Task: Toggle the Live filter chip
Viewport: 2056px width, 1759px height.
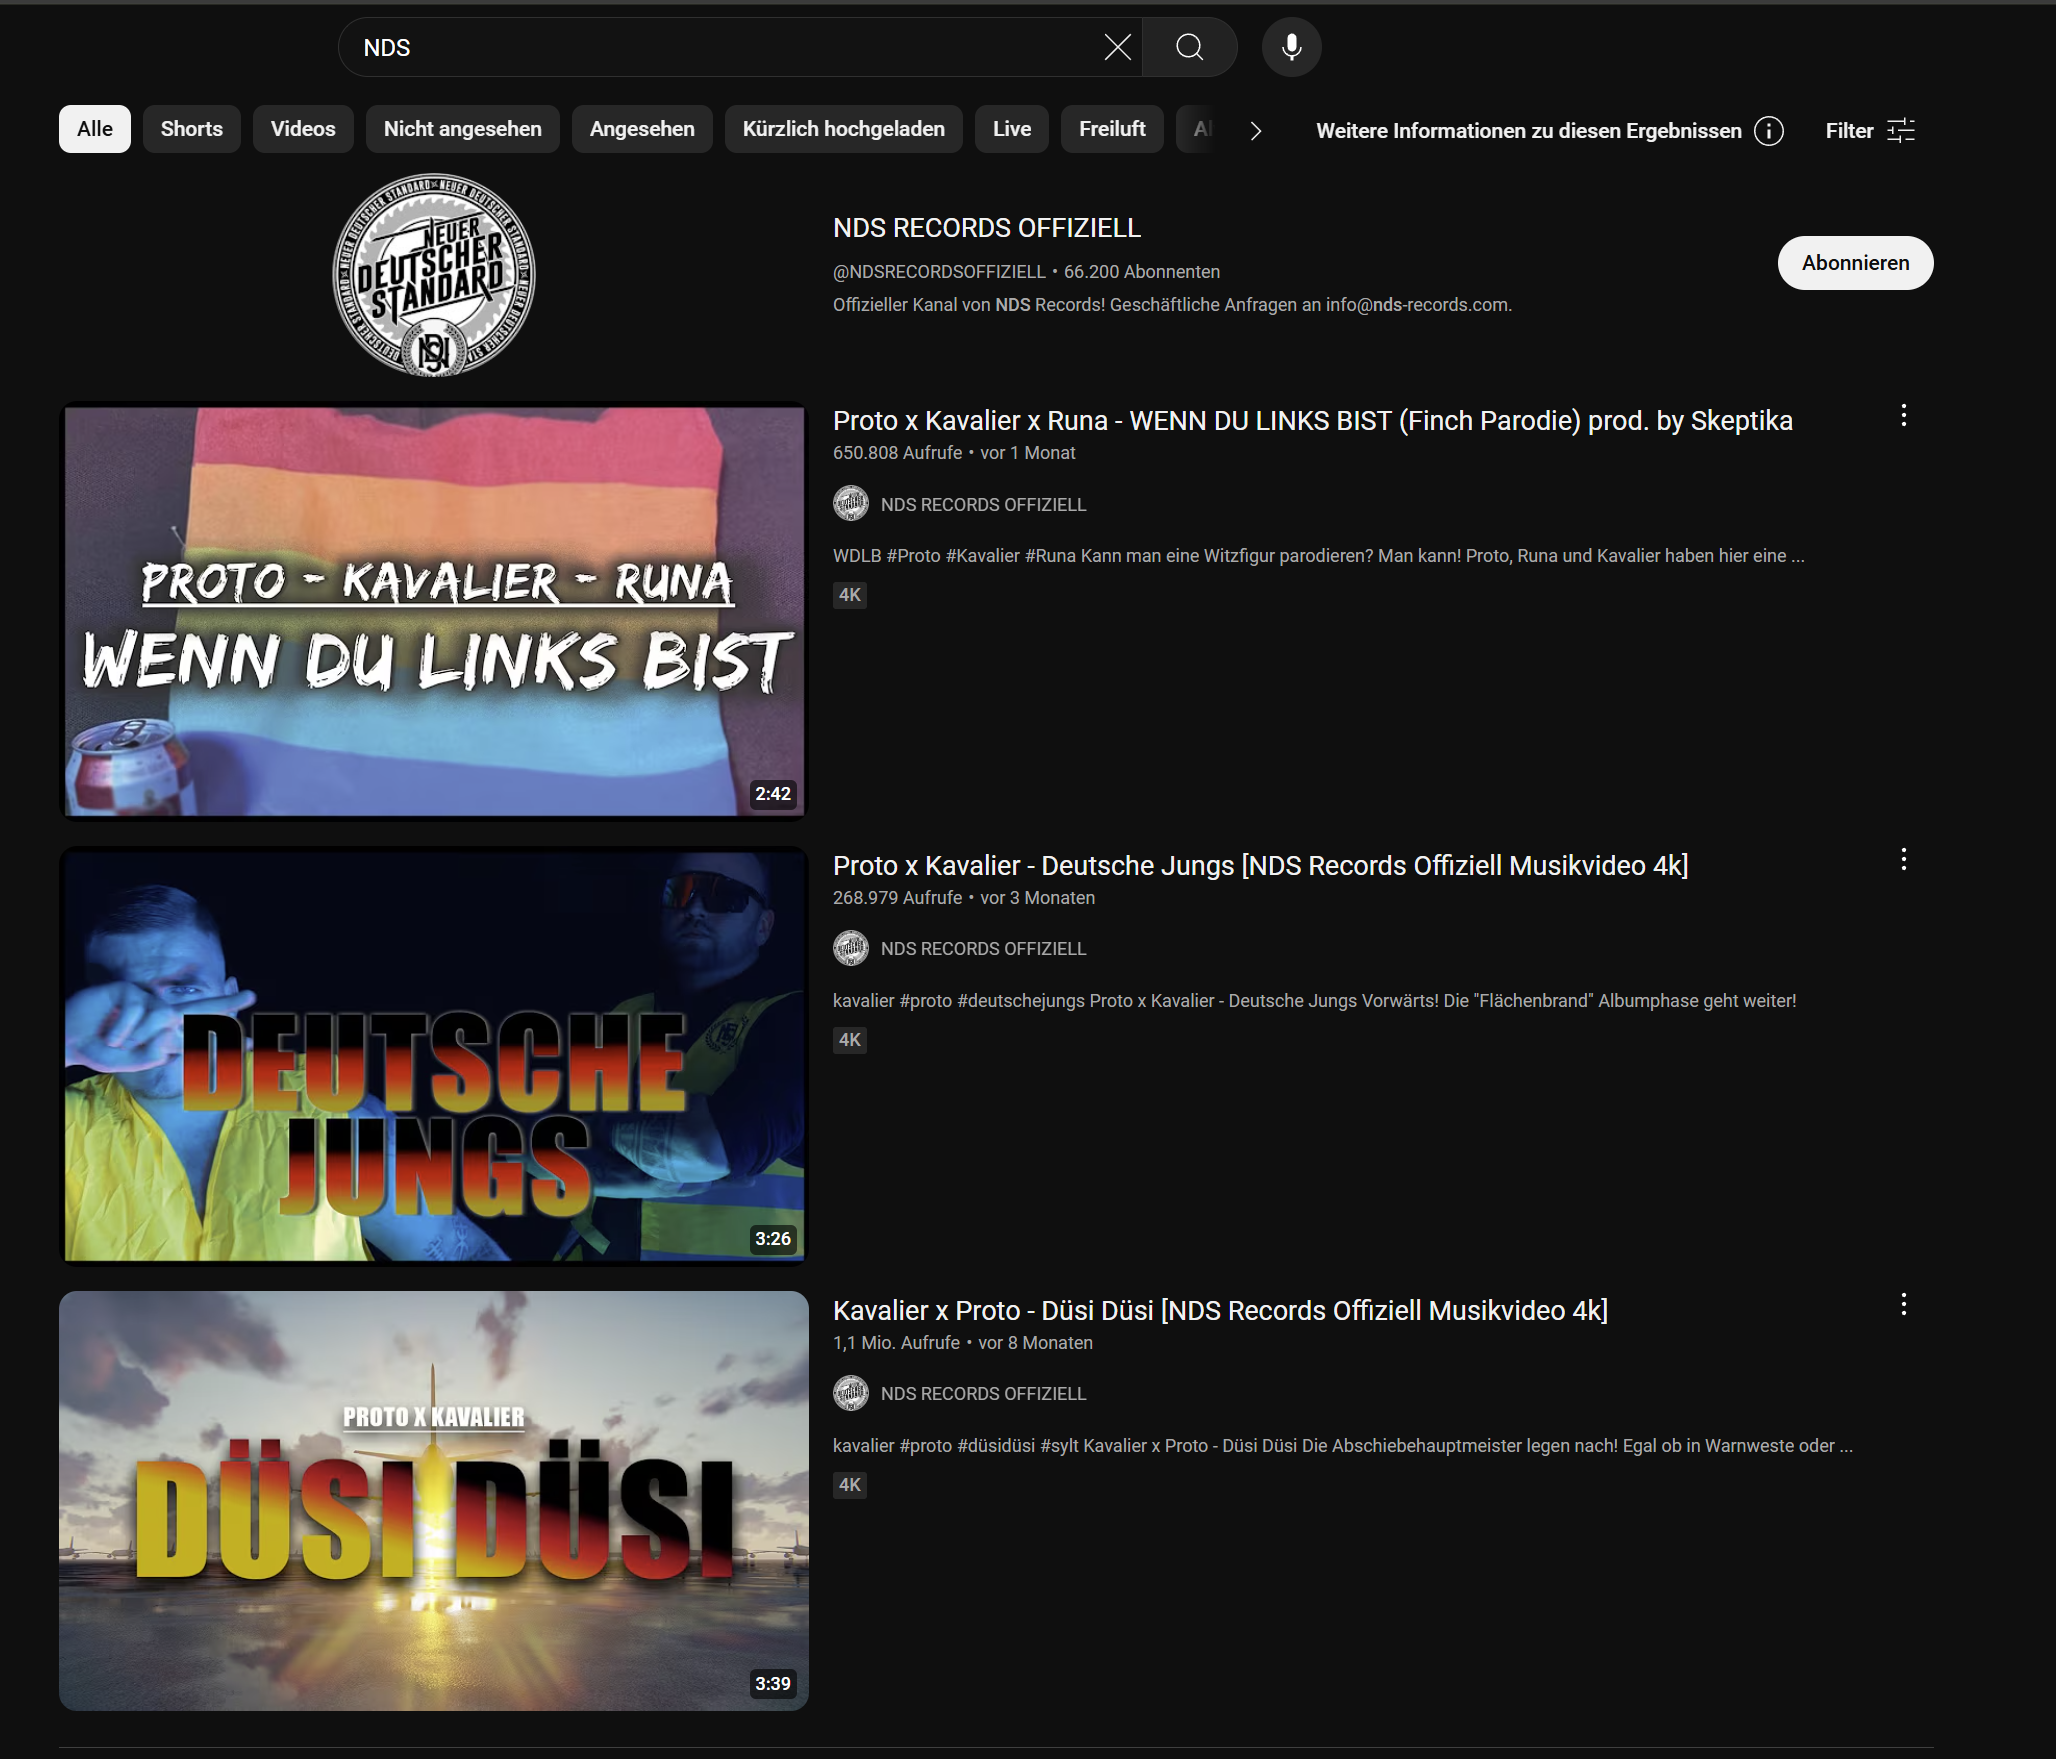Action: coord(1011,129)
